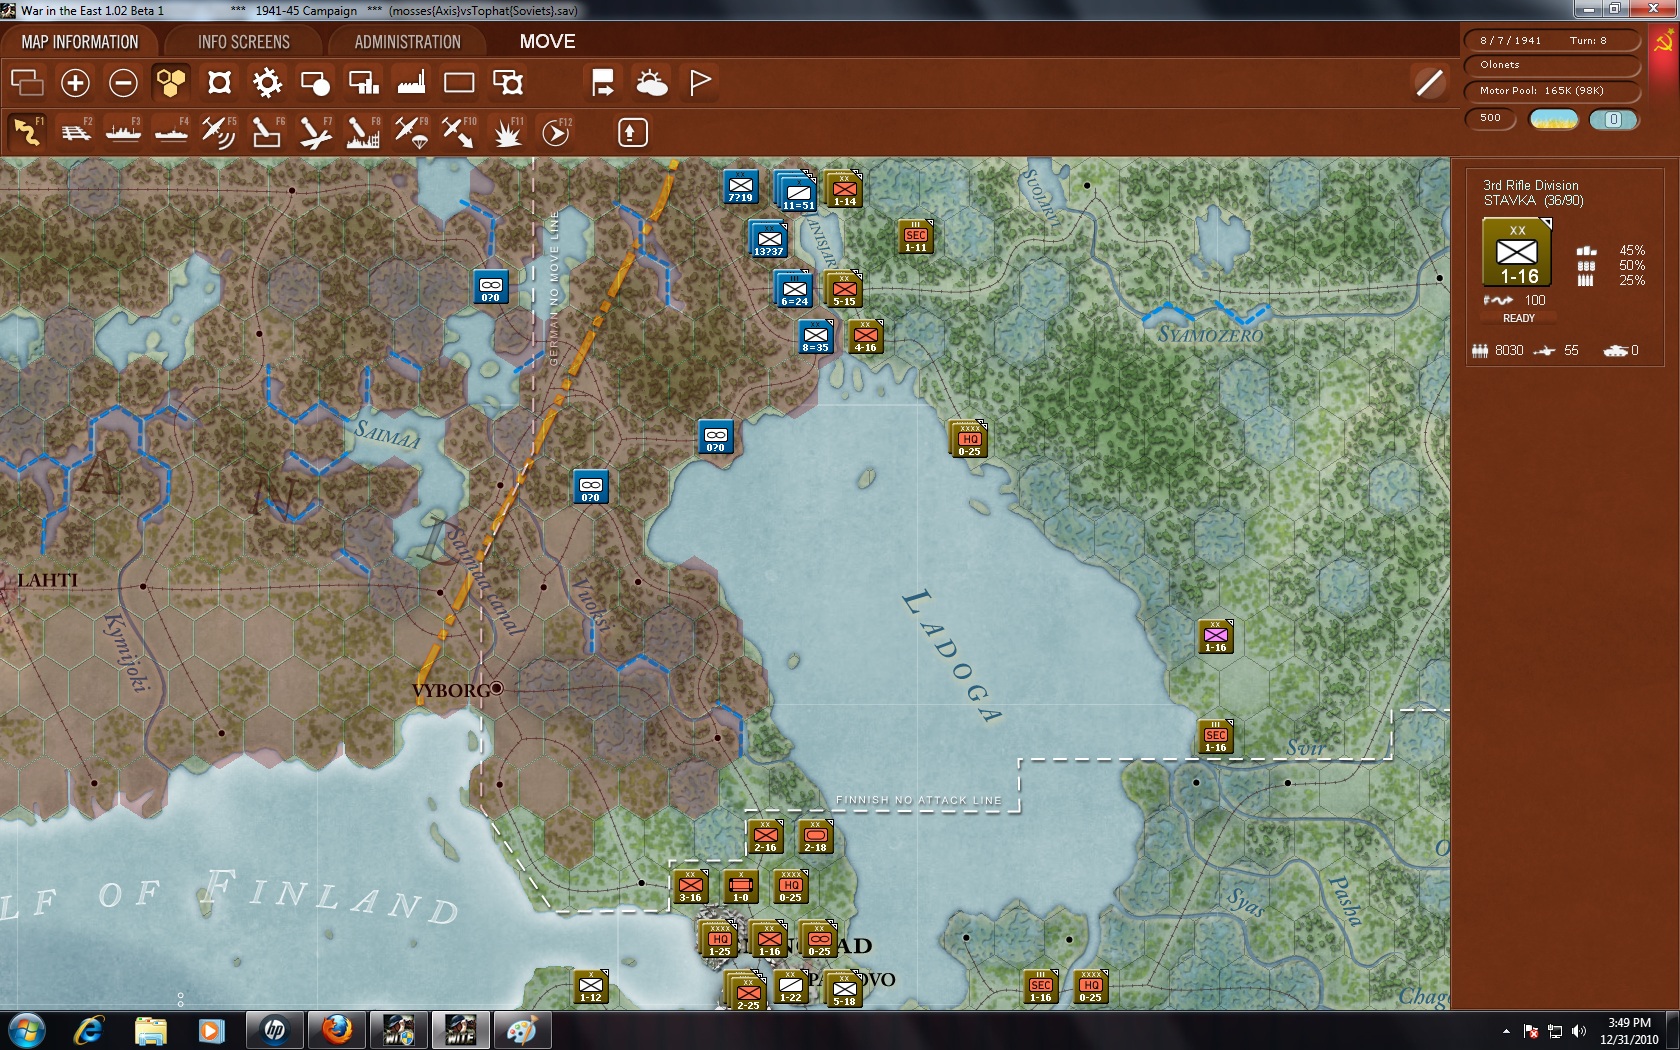Toggle the hex grid display button
The width and height of the screenshot is (1680, 1050).
tap(171, 83)
